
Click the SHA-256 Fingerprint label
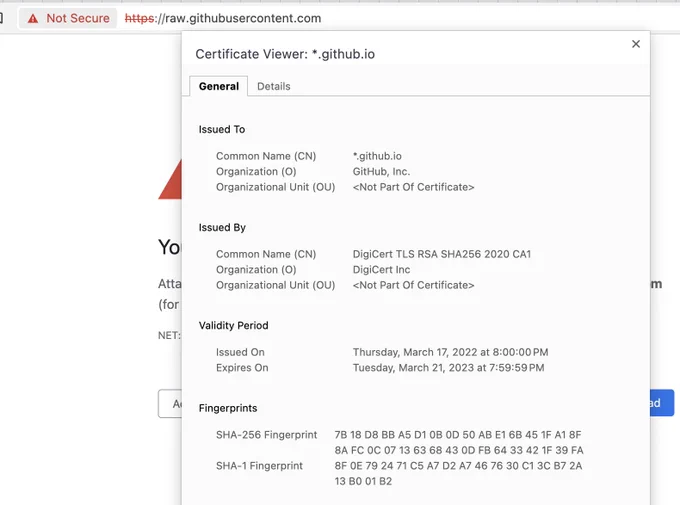(x=266, y=435)
